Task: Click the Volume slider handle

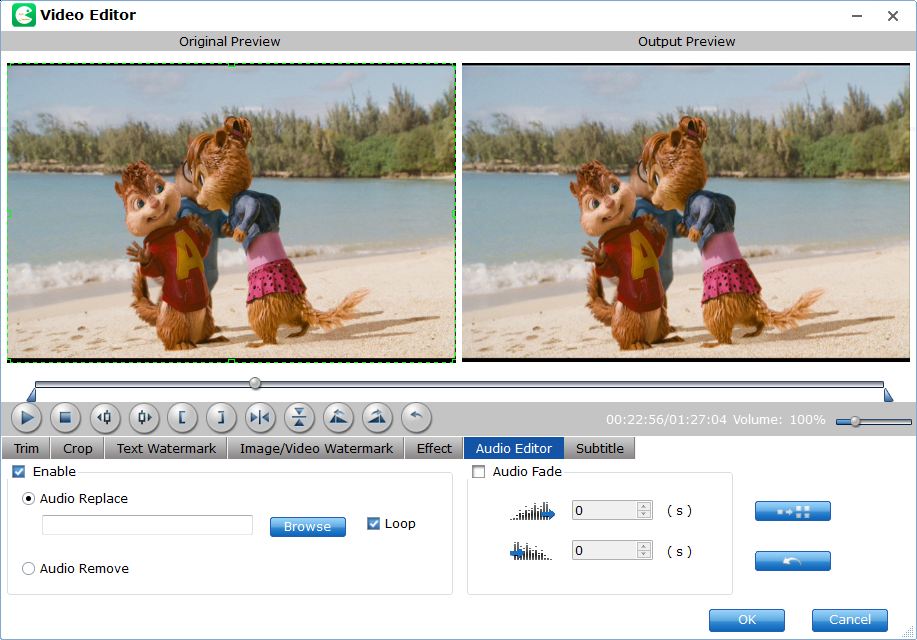Action: point(855,421)
